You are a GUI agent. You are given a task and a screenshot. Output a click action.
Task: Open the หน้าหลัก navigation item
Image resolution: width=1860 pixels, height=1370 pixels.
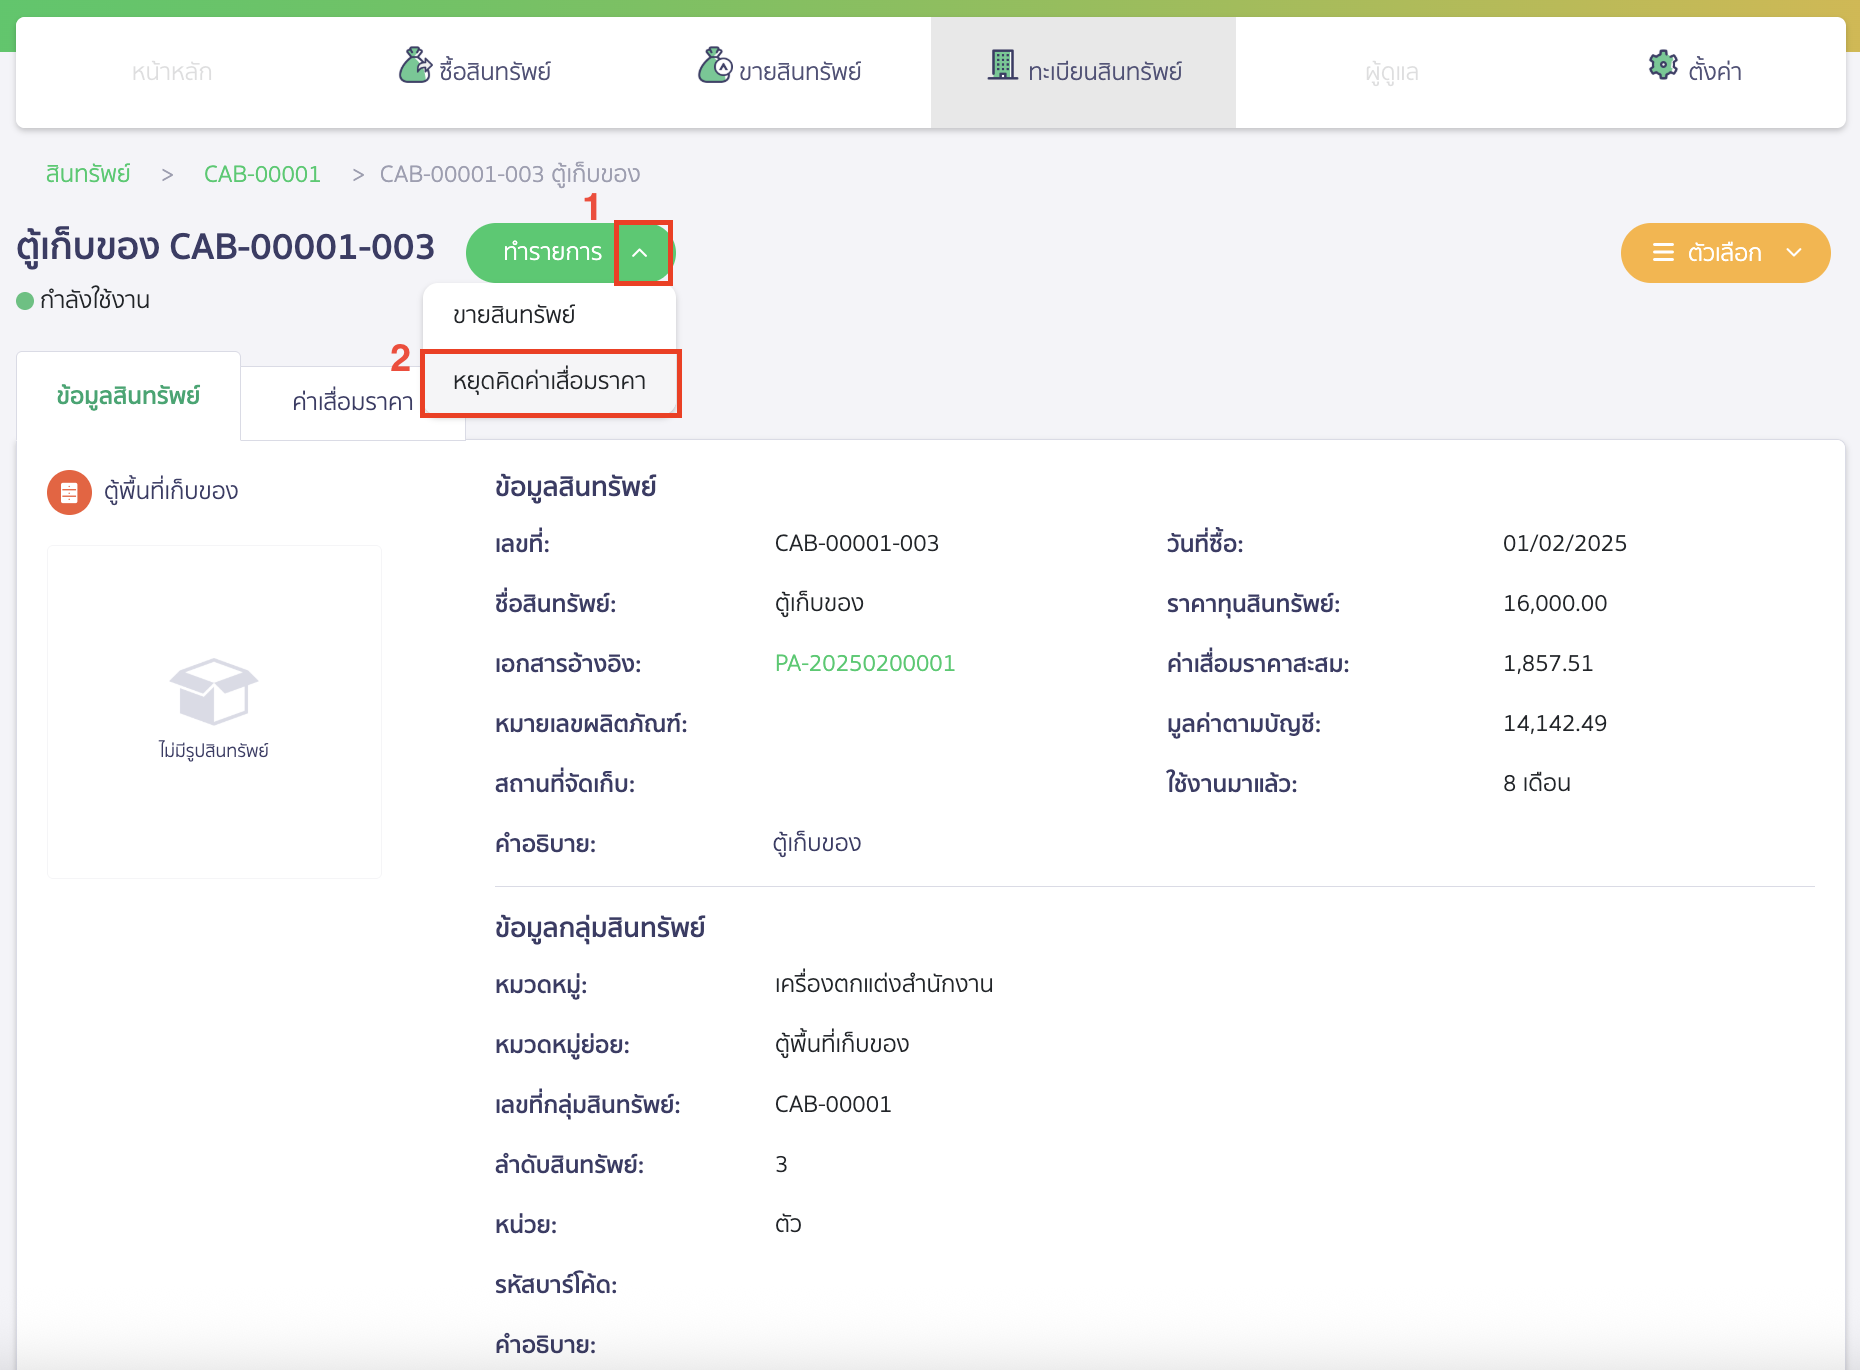pyautogui.click(x=172, y=72)
